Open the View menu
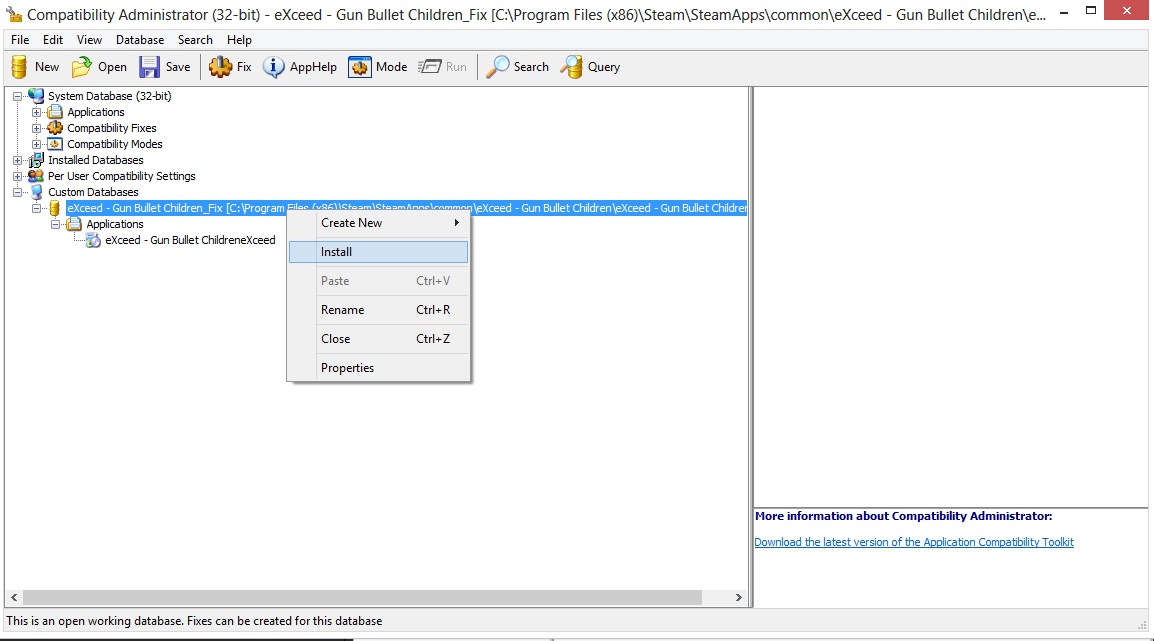Viewport: 1154px width, 641px height. click(x=89, y=40)
